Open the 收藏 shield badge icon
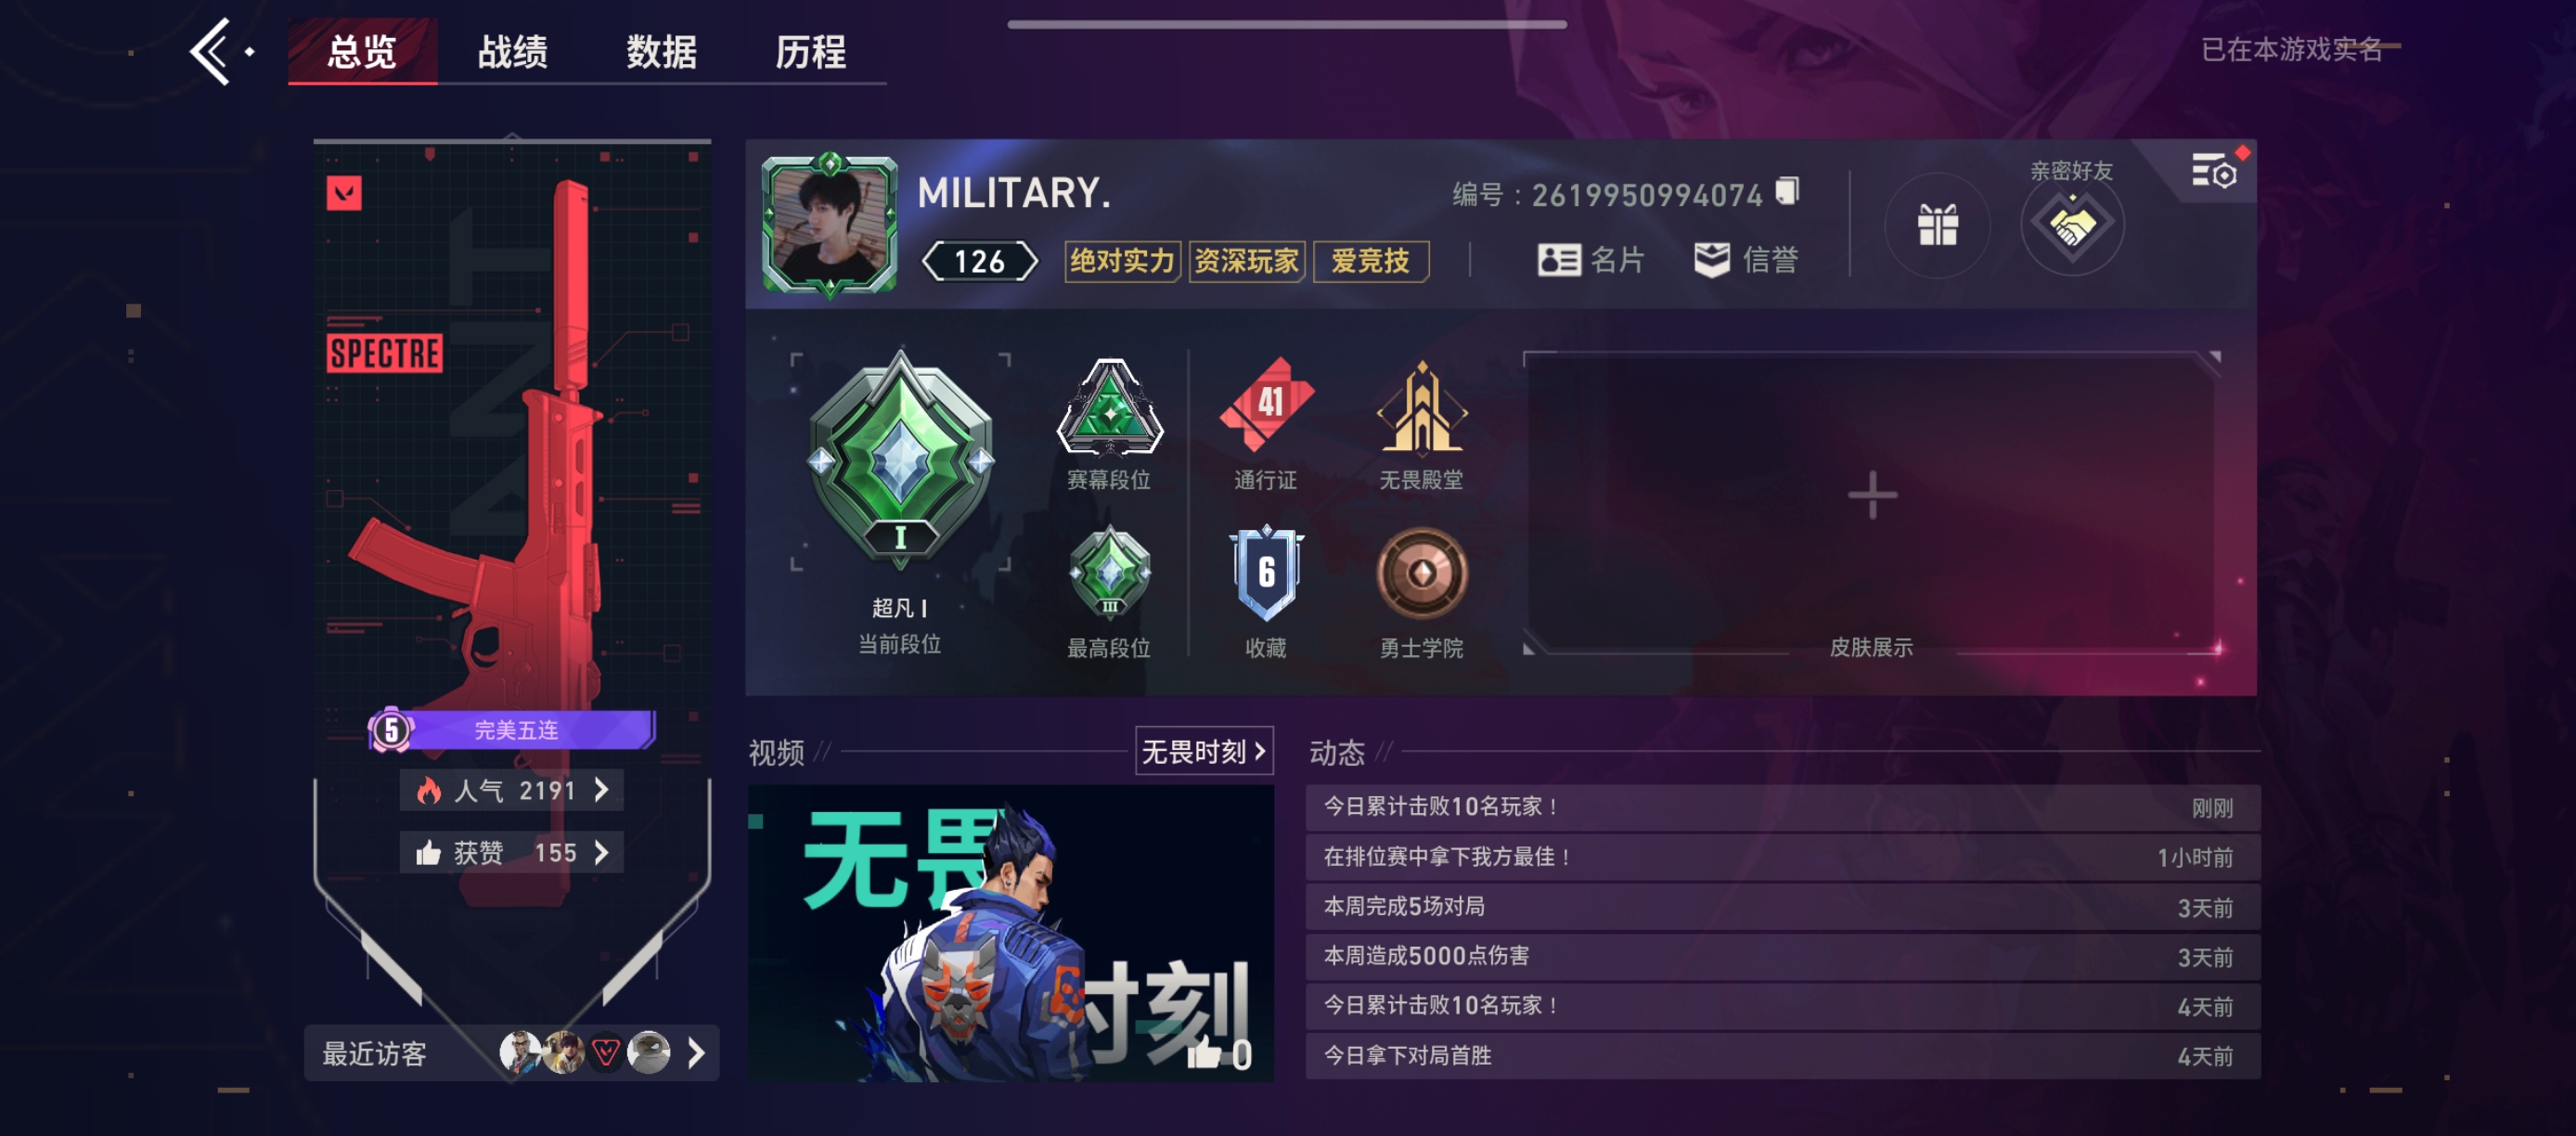Image resolution: width=2576 pixels, height=1136 pixels. click(1266, 573)
